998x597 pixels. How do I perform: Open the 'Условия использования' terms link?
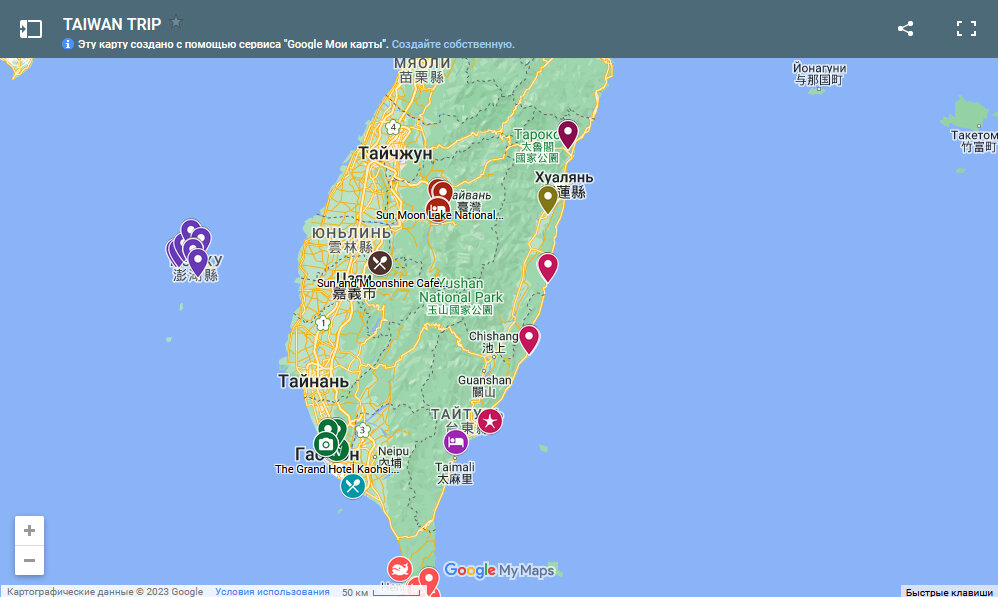click(x=272, y=591)
